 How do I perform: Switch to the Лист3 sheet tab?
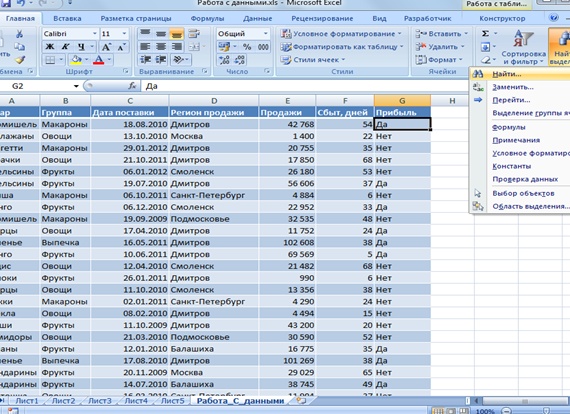(x=100, y=401)
